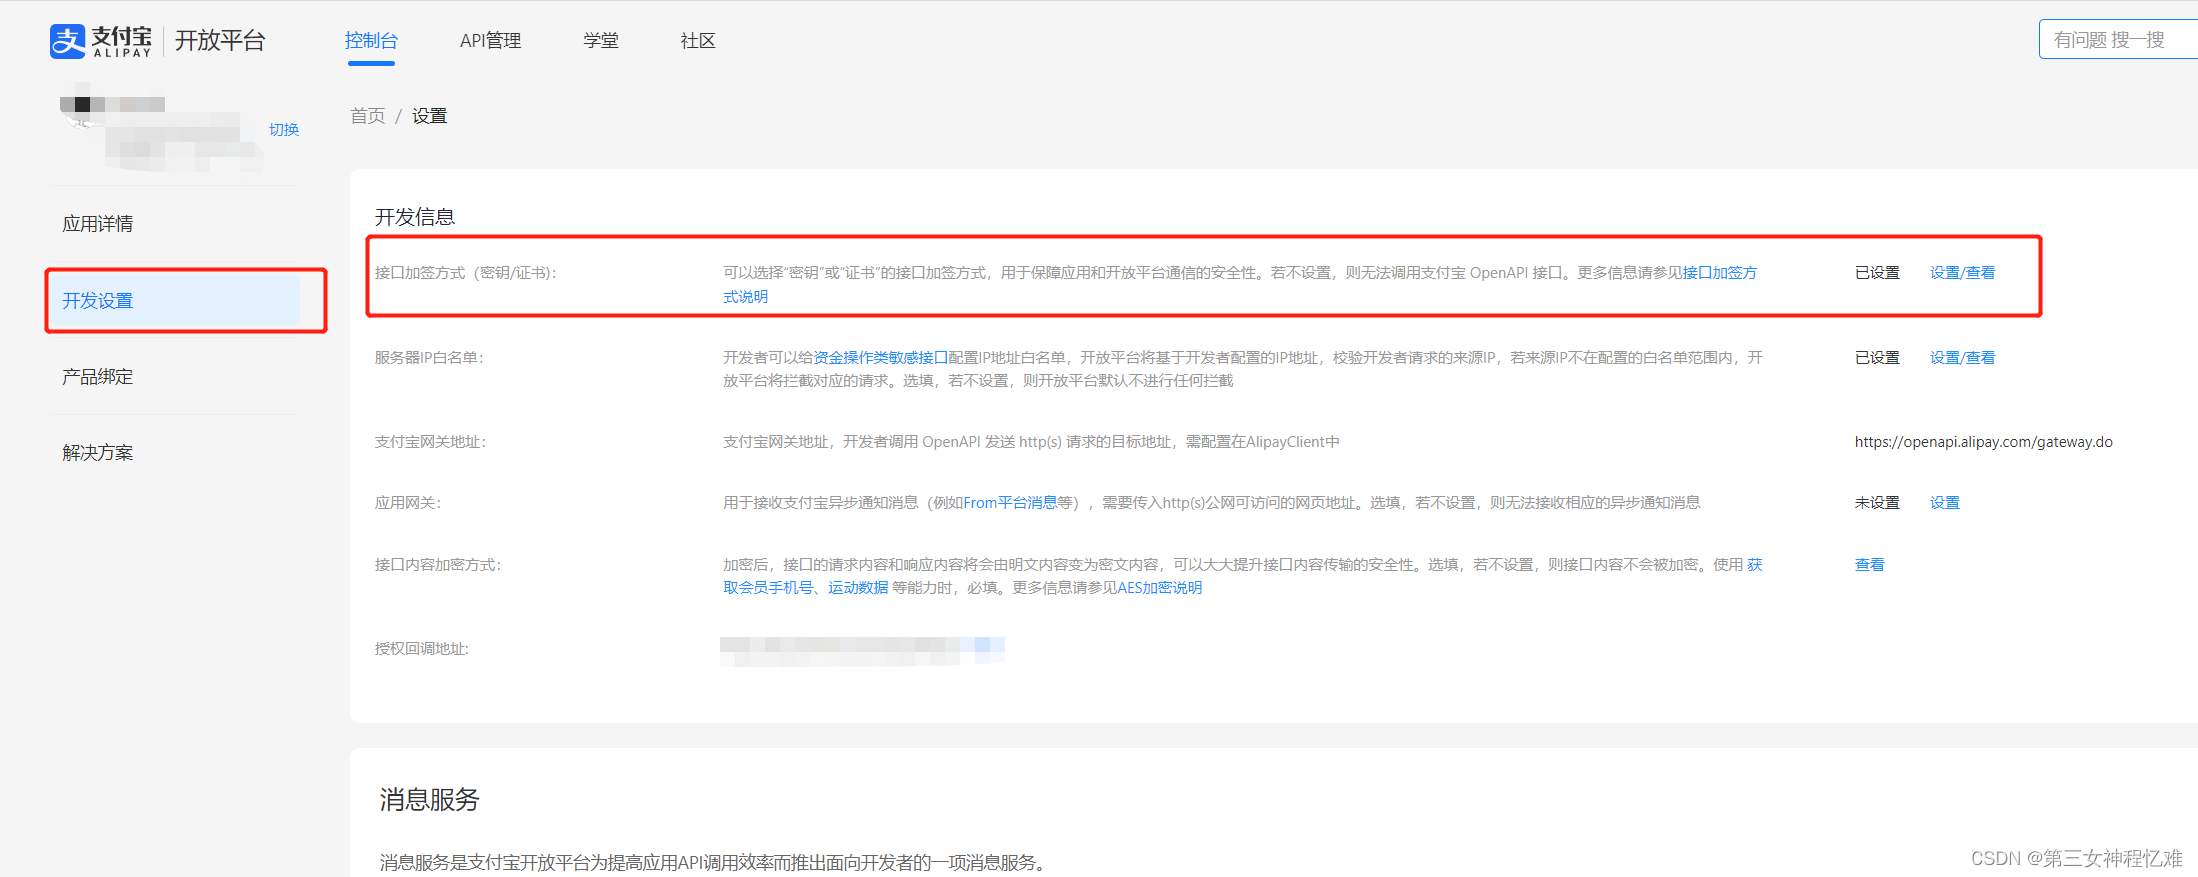Screen dimensions: 2198x877
Task: Open the From平台消息 link
Action: click(1010, 503)
